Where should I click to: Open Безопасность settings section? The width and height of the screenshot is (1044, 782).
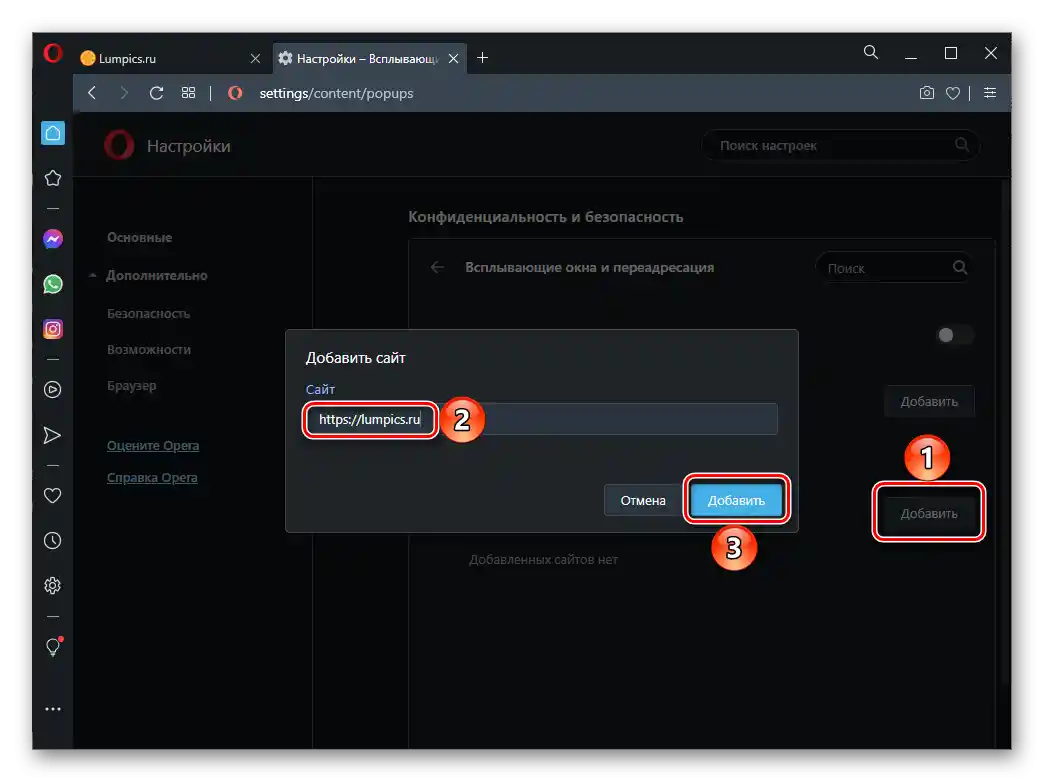[x=148, y=314]
